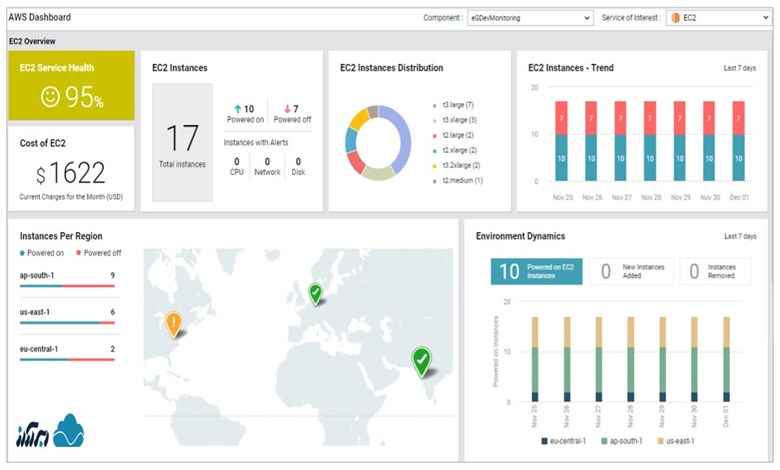Click the 17 Total Instances tile

pos(182,142)
